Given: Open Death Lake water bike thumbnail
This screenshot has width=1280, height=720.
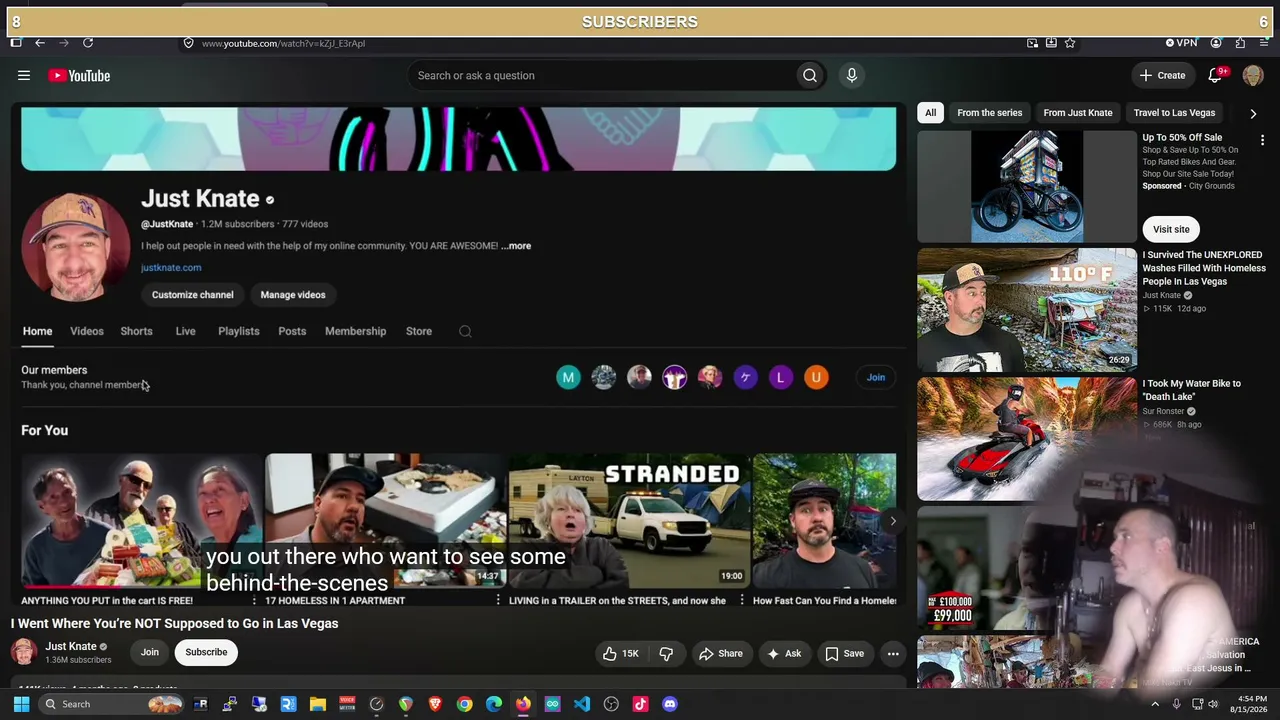Looking at the screenshot, I should tap(1027, 438).
